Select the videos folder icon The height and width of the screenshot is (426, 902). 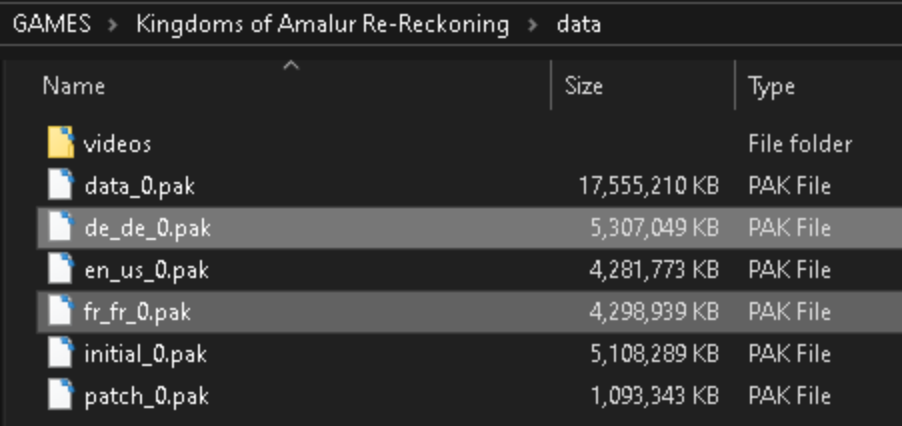click(x=61, y=143)
